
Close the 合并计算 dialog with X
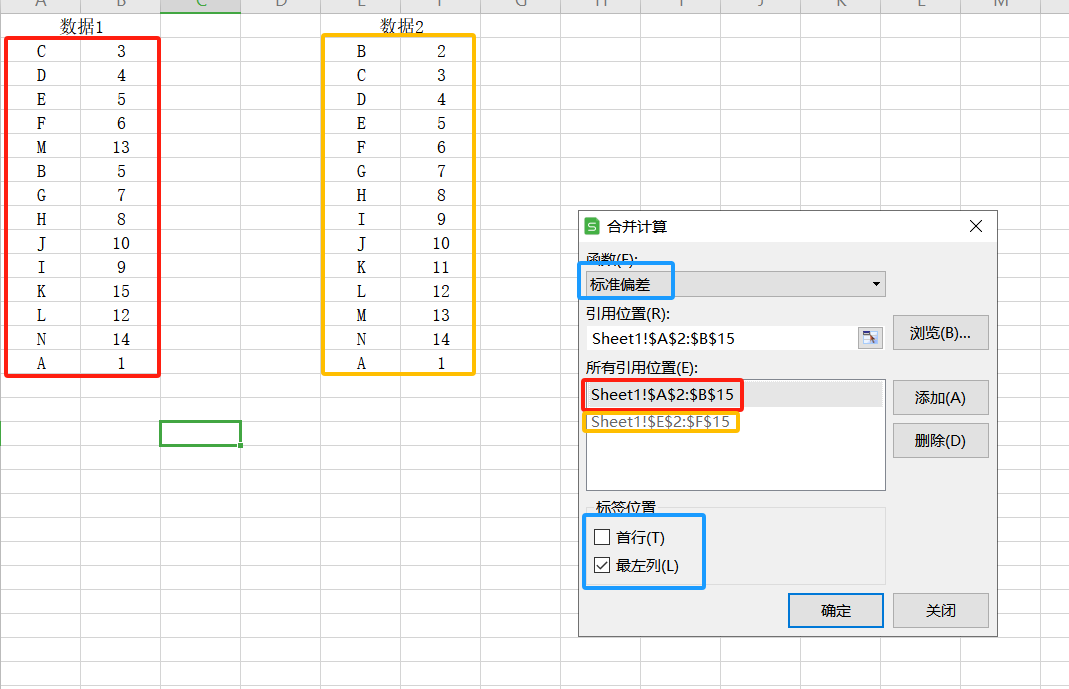coord(976,226)
